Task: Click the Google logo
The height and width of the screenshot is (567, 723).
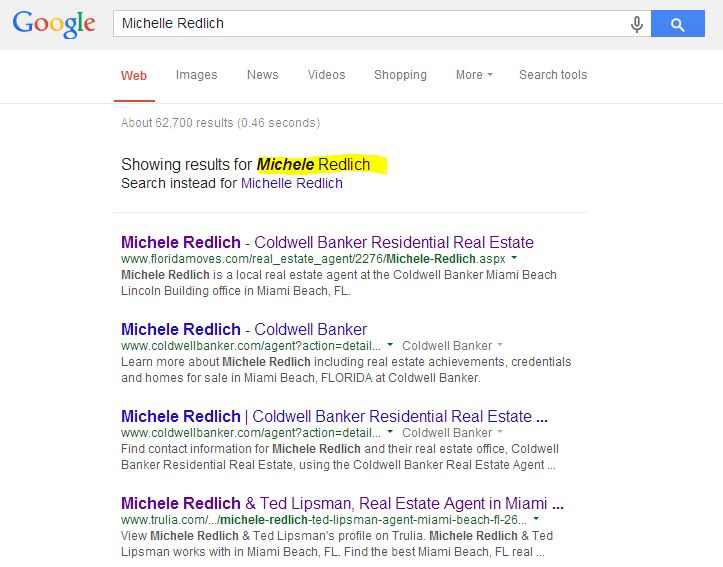Action: click(x=54, y=24)
